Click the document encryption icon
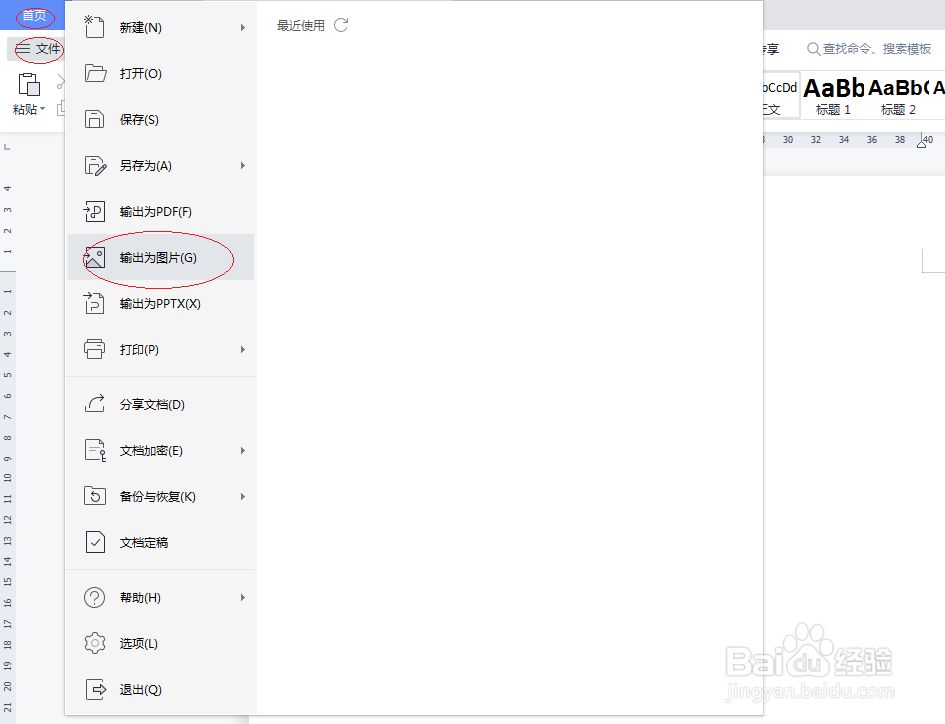The height and width of the screenshot is (724, 945). coord(95,450)
